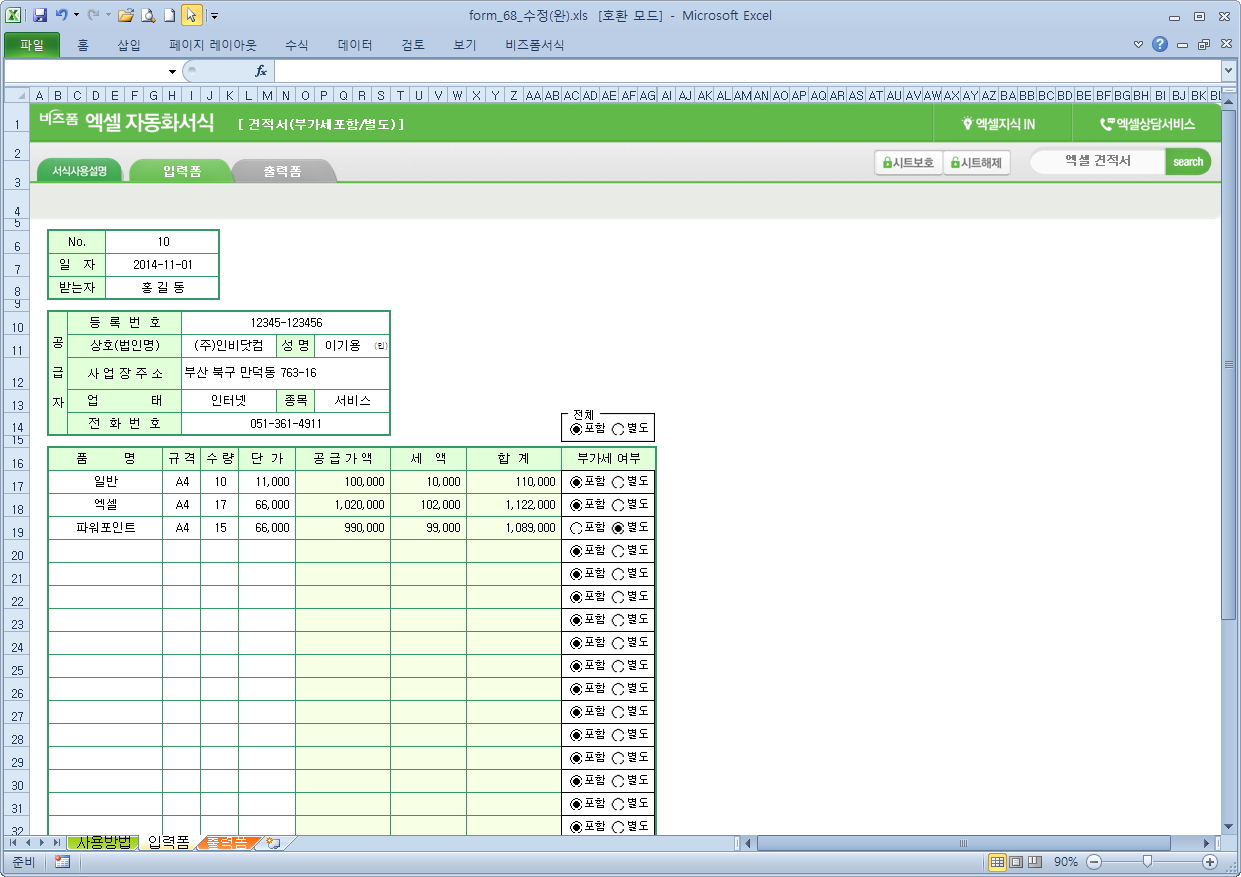Click the Print Preview magnifier icon
Image resolution: width=1241 pixels, height=877 pixels.
(148, 16)
